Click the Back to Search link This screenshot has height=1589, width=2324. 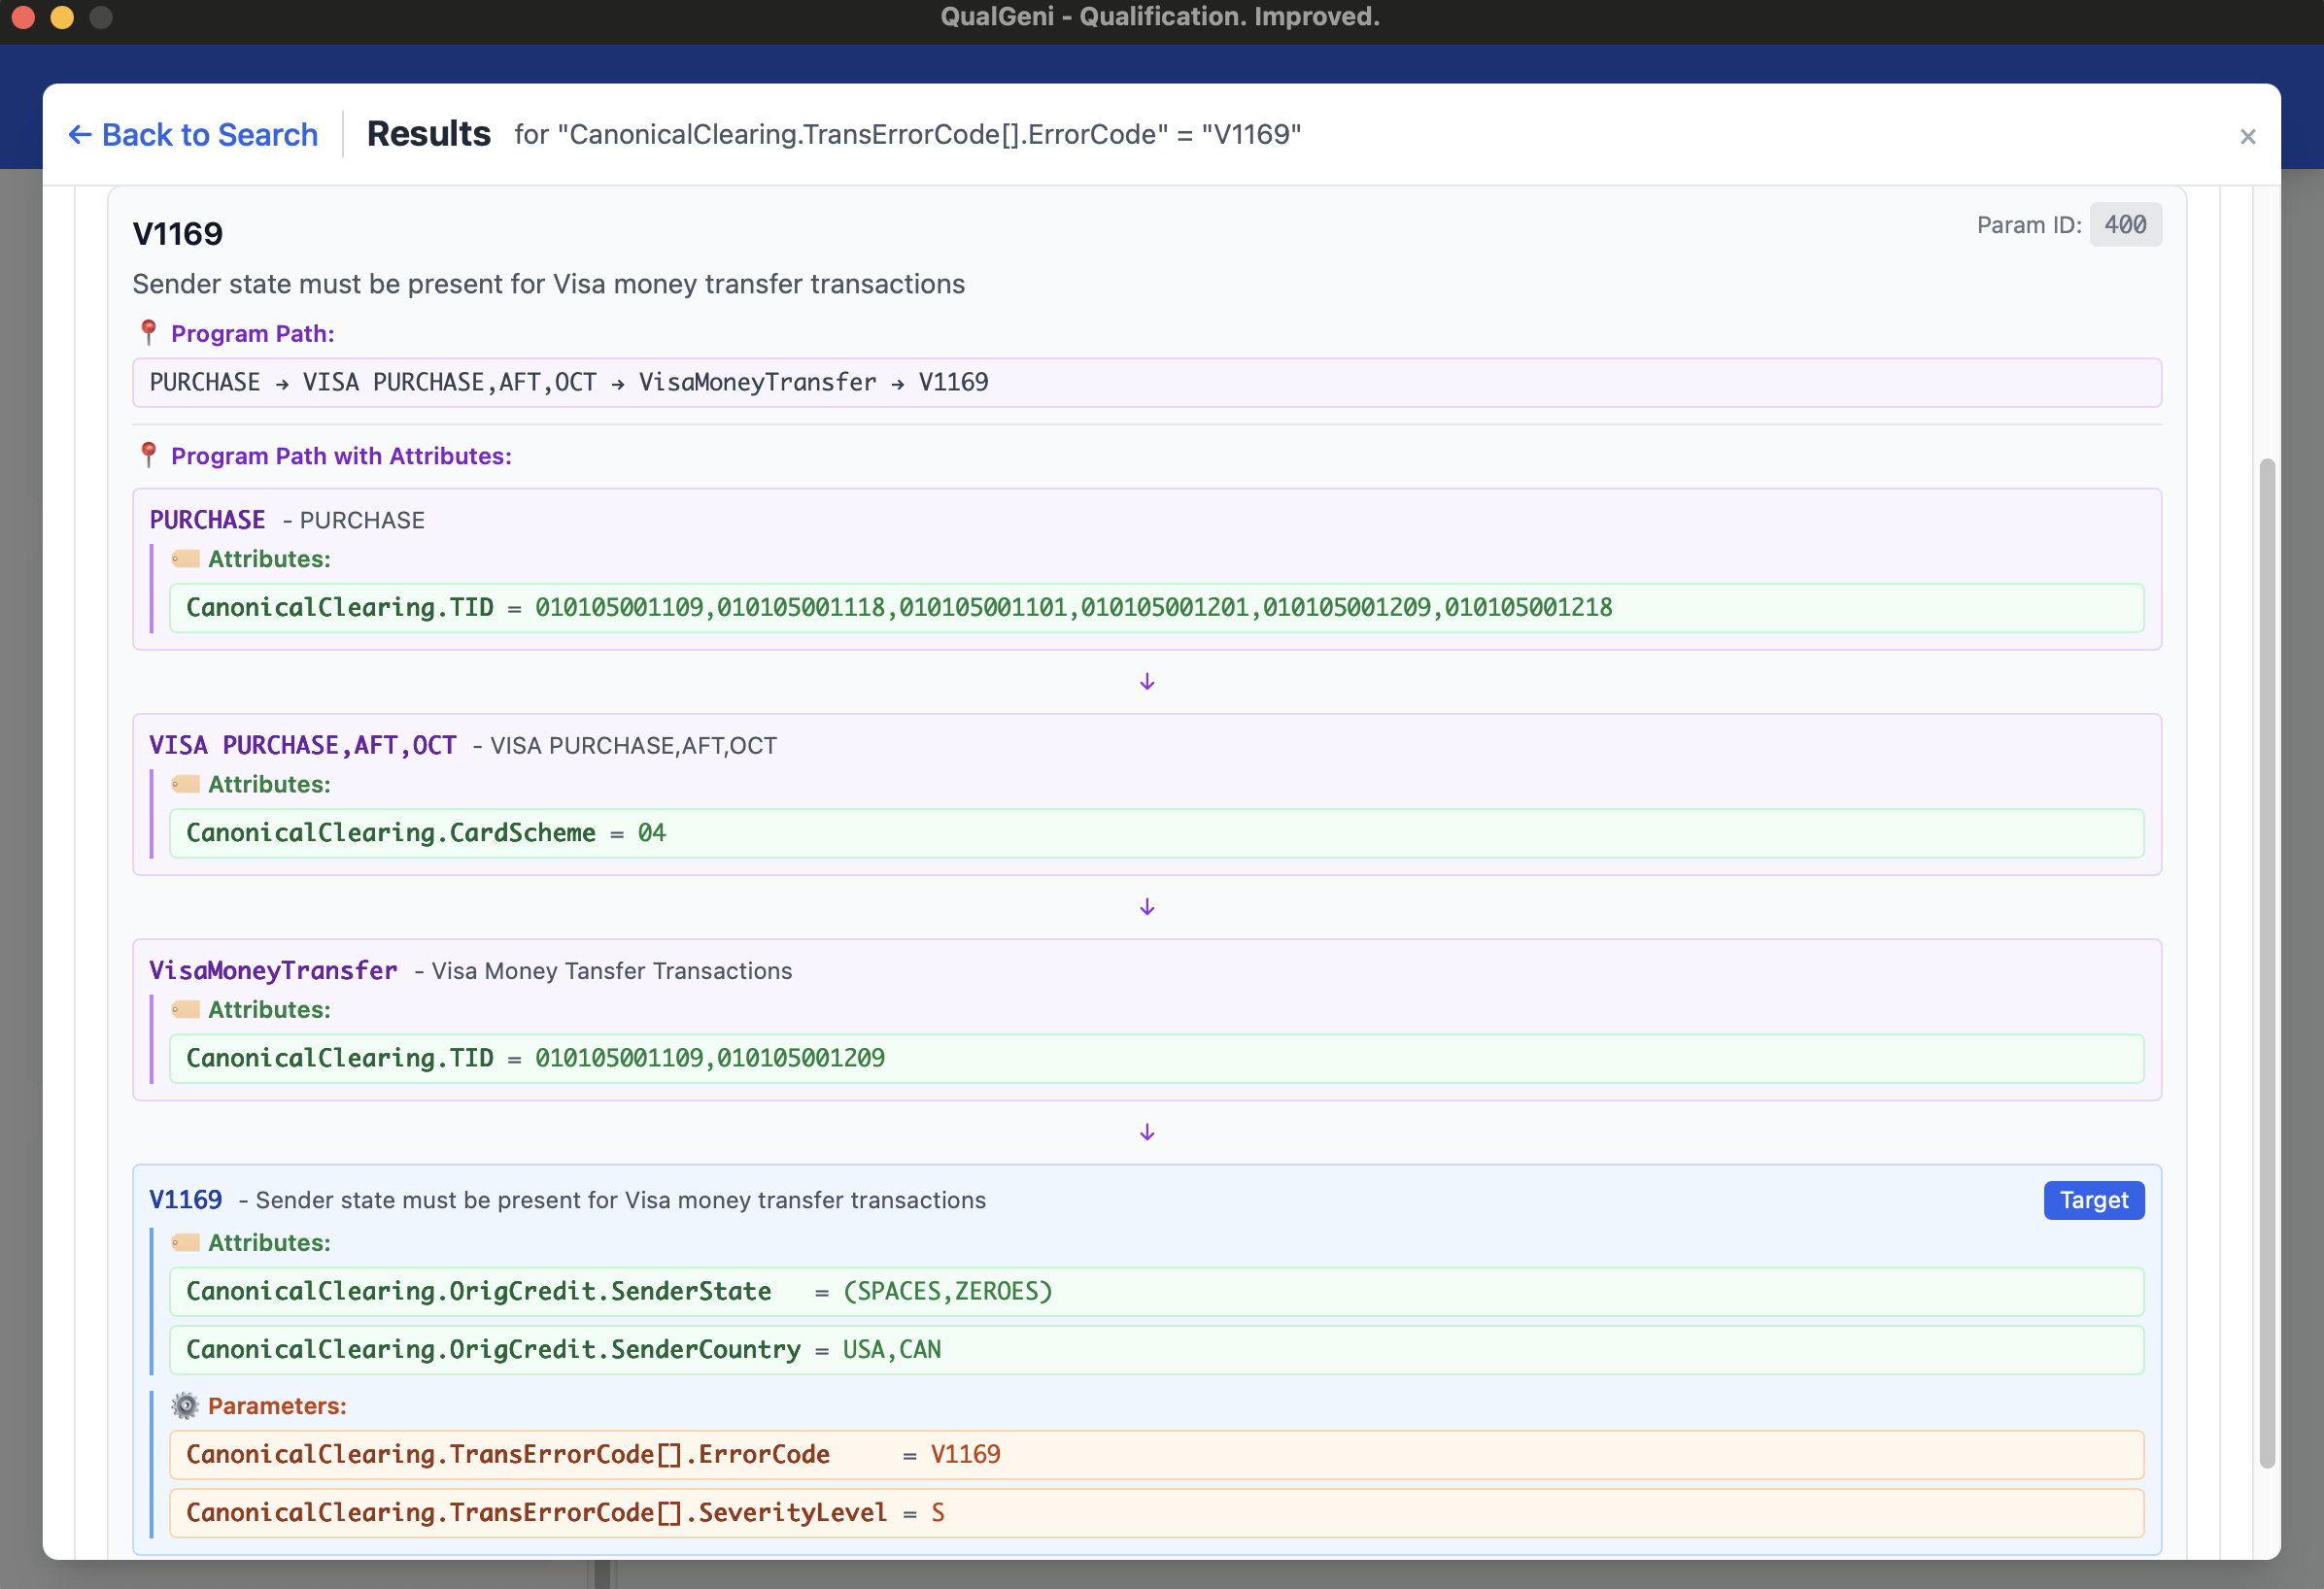pos(193,134)
